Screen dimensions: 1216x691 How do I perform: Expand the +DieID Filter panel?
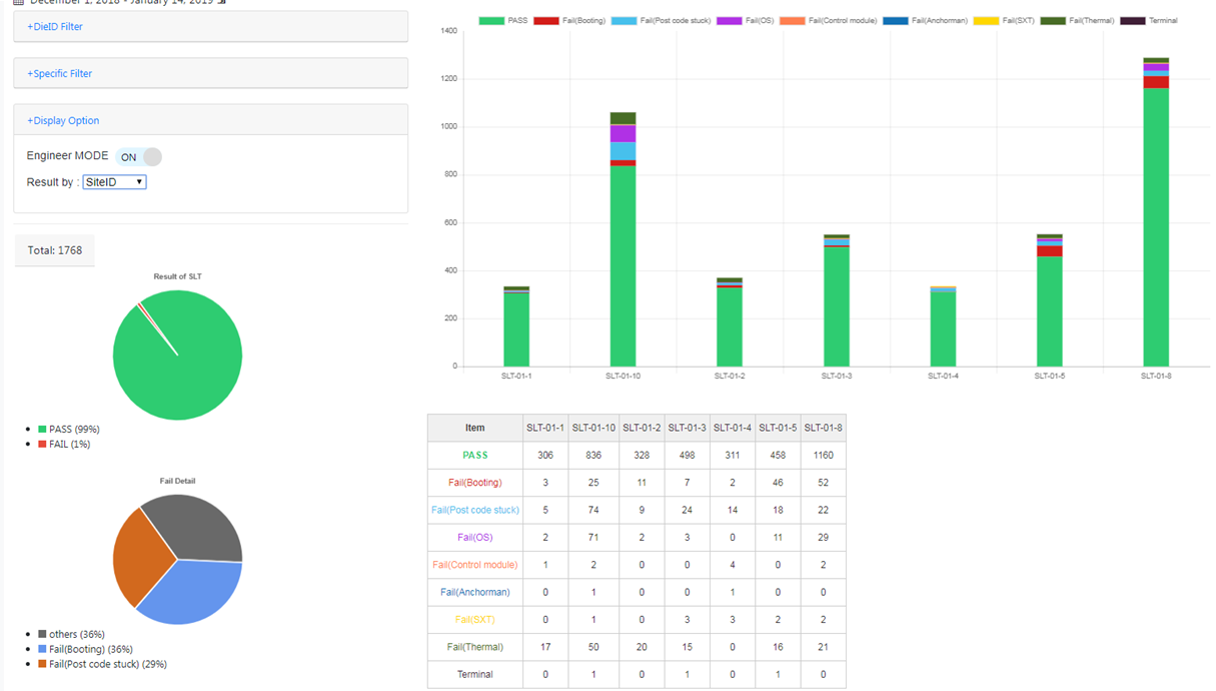coord(55,27)
